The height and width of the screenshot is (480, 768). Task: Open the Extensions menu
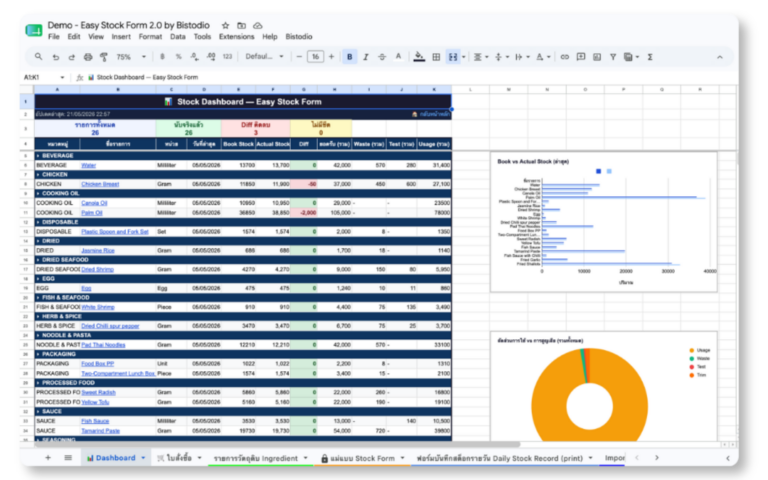pos(237,37)
